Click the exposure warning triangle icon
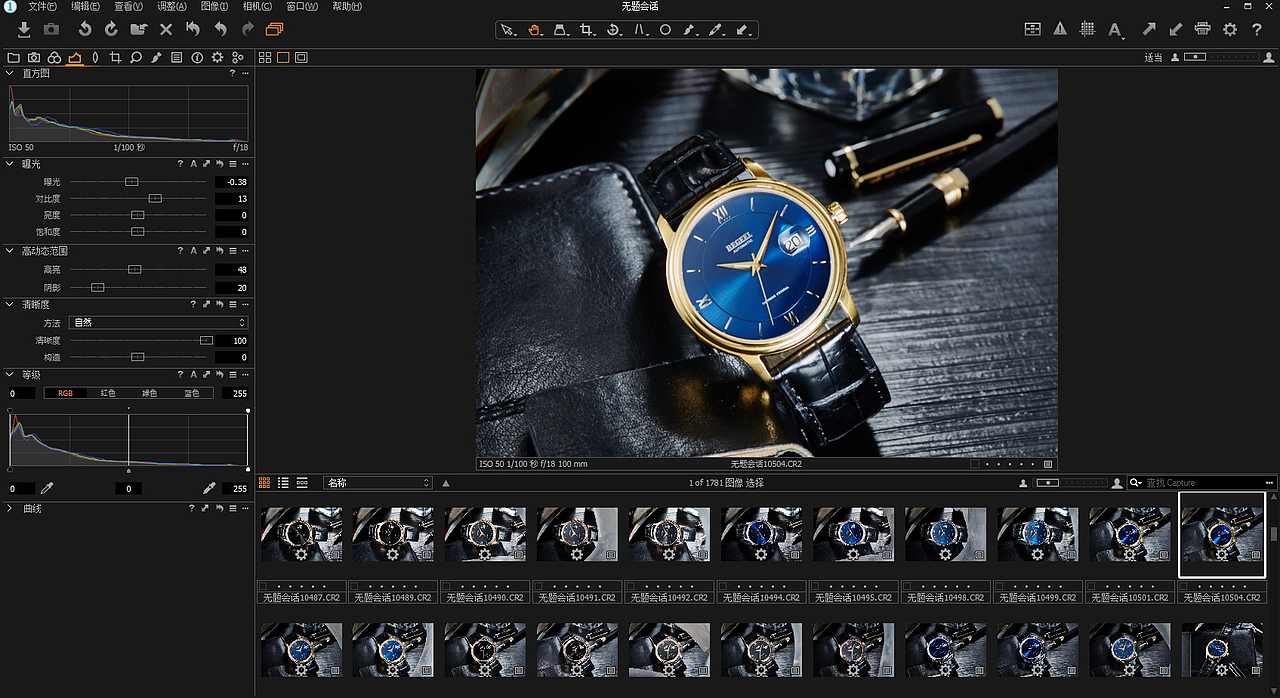This screenshot has height=698, width=1280. pyautogui.click(x=1060, y=30)
